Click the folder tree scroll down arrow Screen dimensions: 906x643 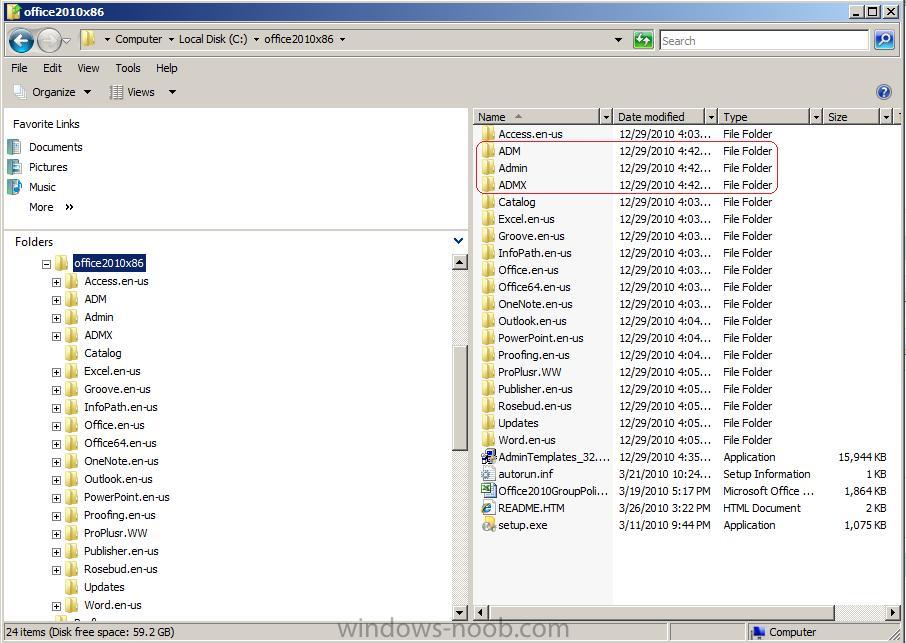(460, 612)
